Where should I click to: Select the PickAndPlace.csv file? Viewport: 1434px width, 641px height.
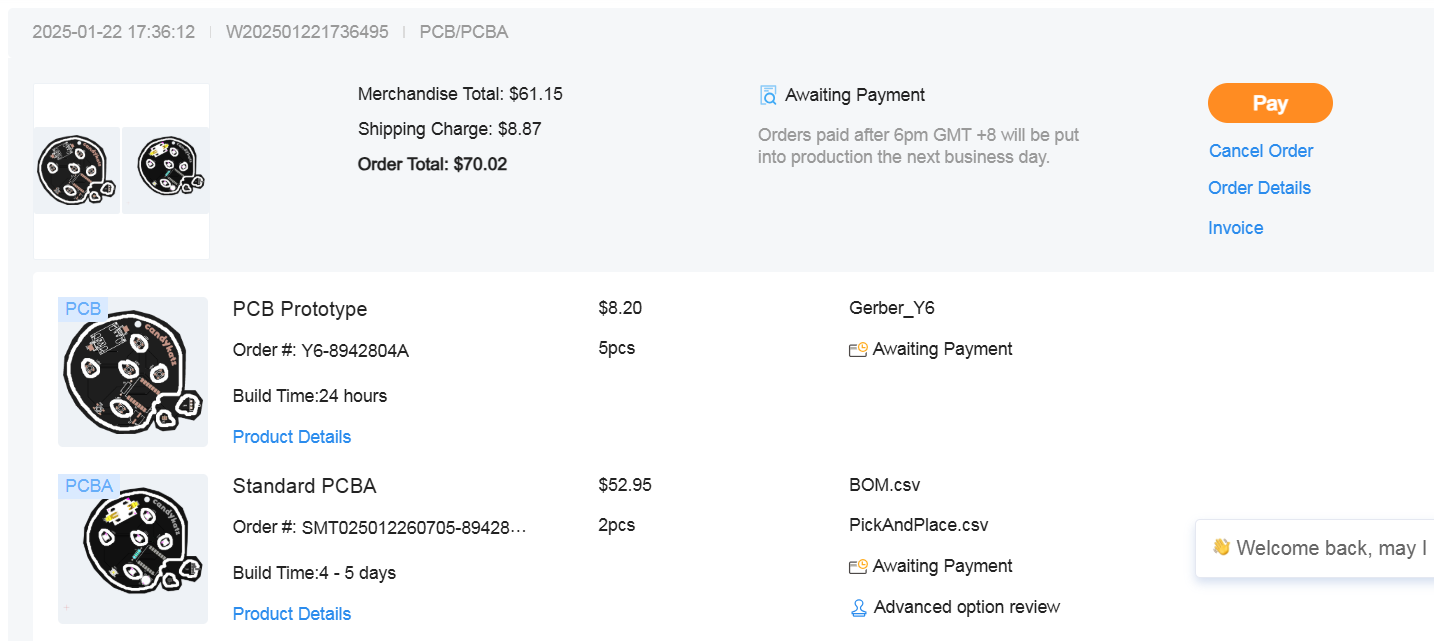[918, 525]
